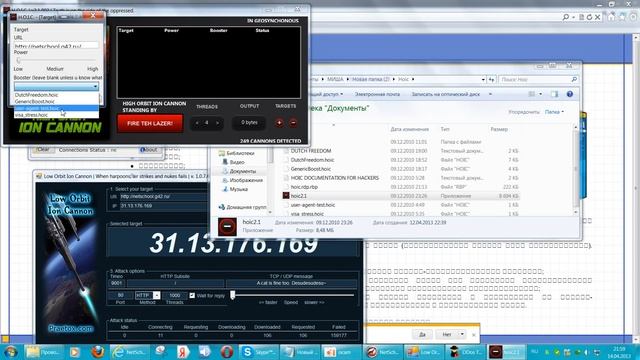Open Изображения library in sidebar

click(246, 180)
